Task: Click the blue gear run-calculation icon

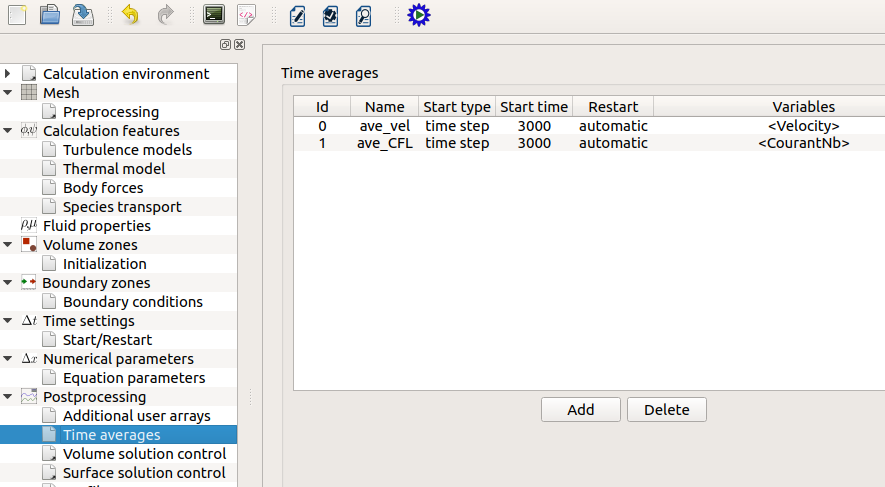Action: (x=418, y=14)
